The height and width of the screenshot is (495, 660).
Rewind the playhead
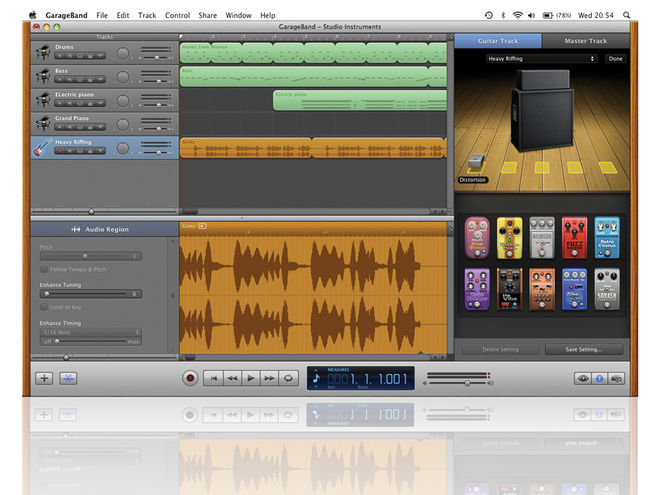(232, 378)
